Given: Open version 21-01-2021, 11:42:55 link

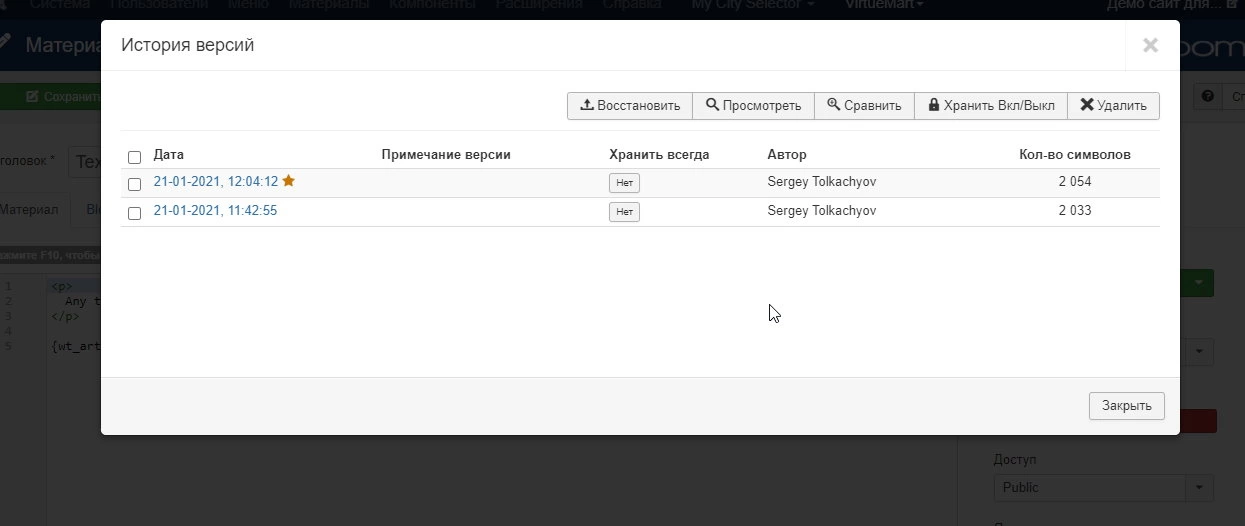Looking at the screenshot, I should coord(215,211).
